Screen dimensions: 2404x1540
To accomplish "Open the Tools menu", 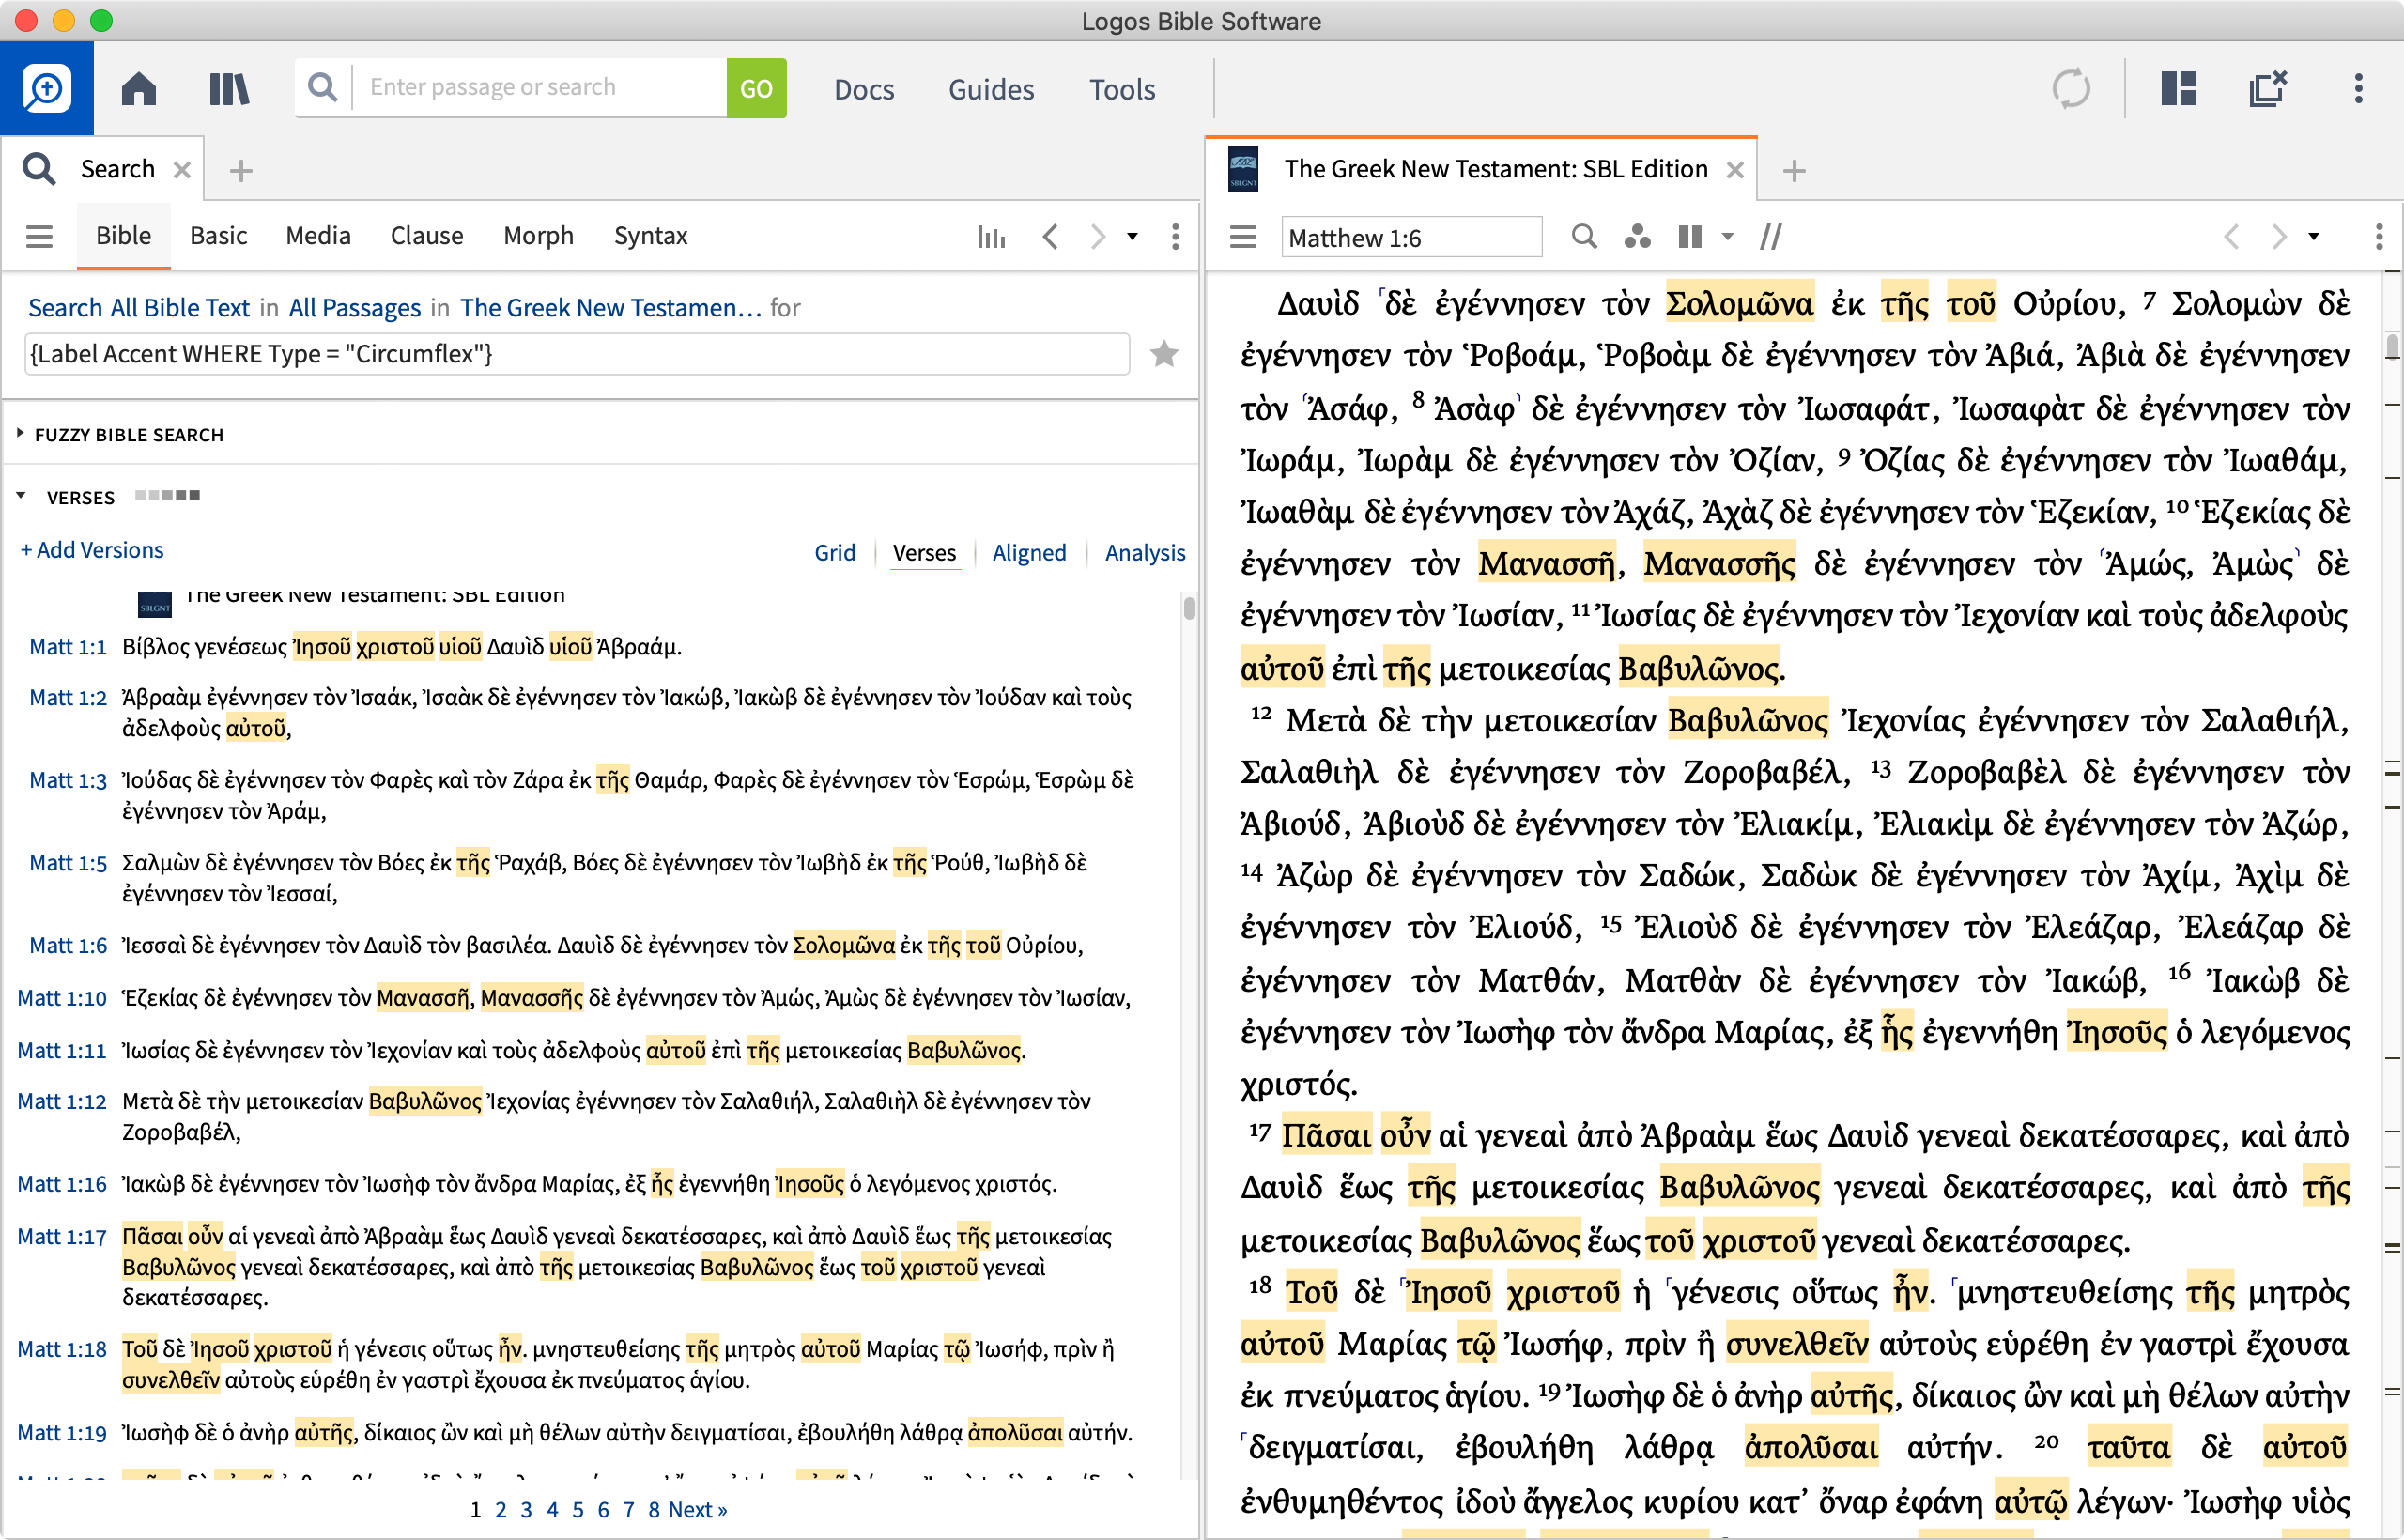I will 1122,89.
